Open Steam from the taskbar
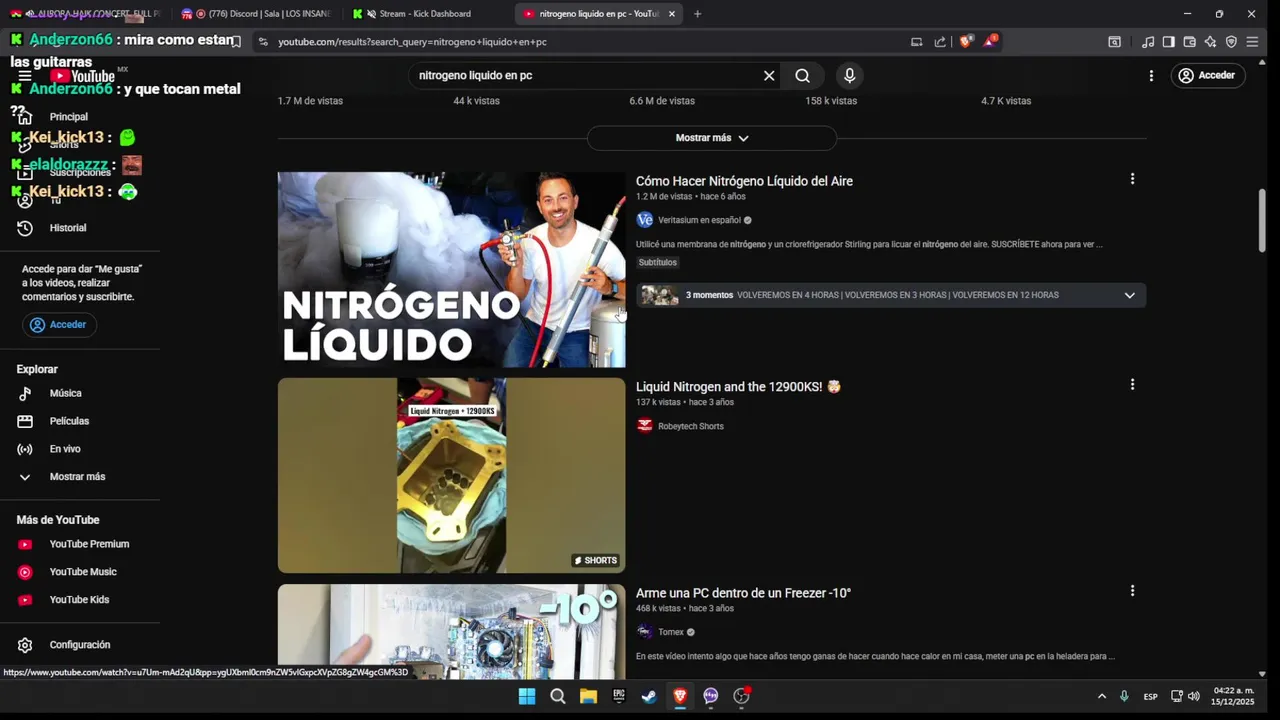Viewport: 1280px width, 720px height. click(x=649, y=696)
